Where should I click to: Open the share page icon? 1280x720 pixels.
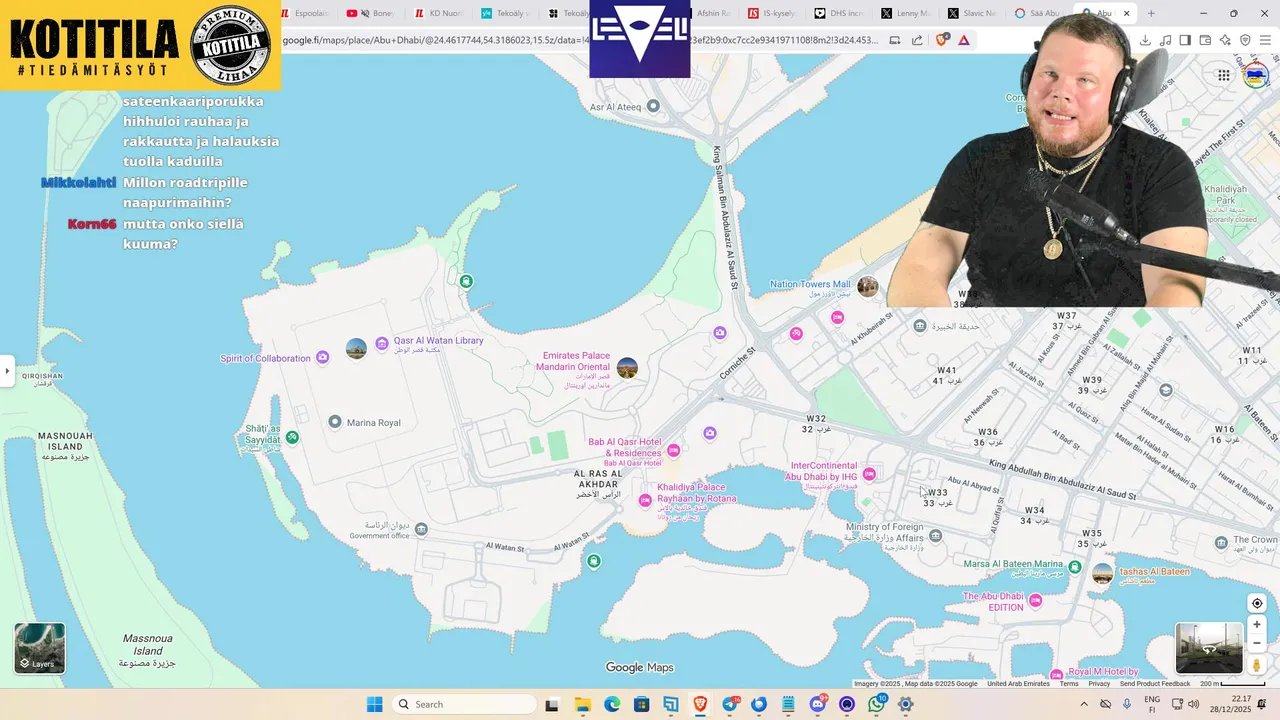[917, 40]
